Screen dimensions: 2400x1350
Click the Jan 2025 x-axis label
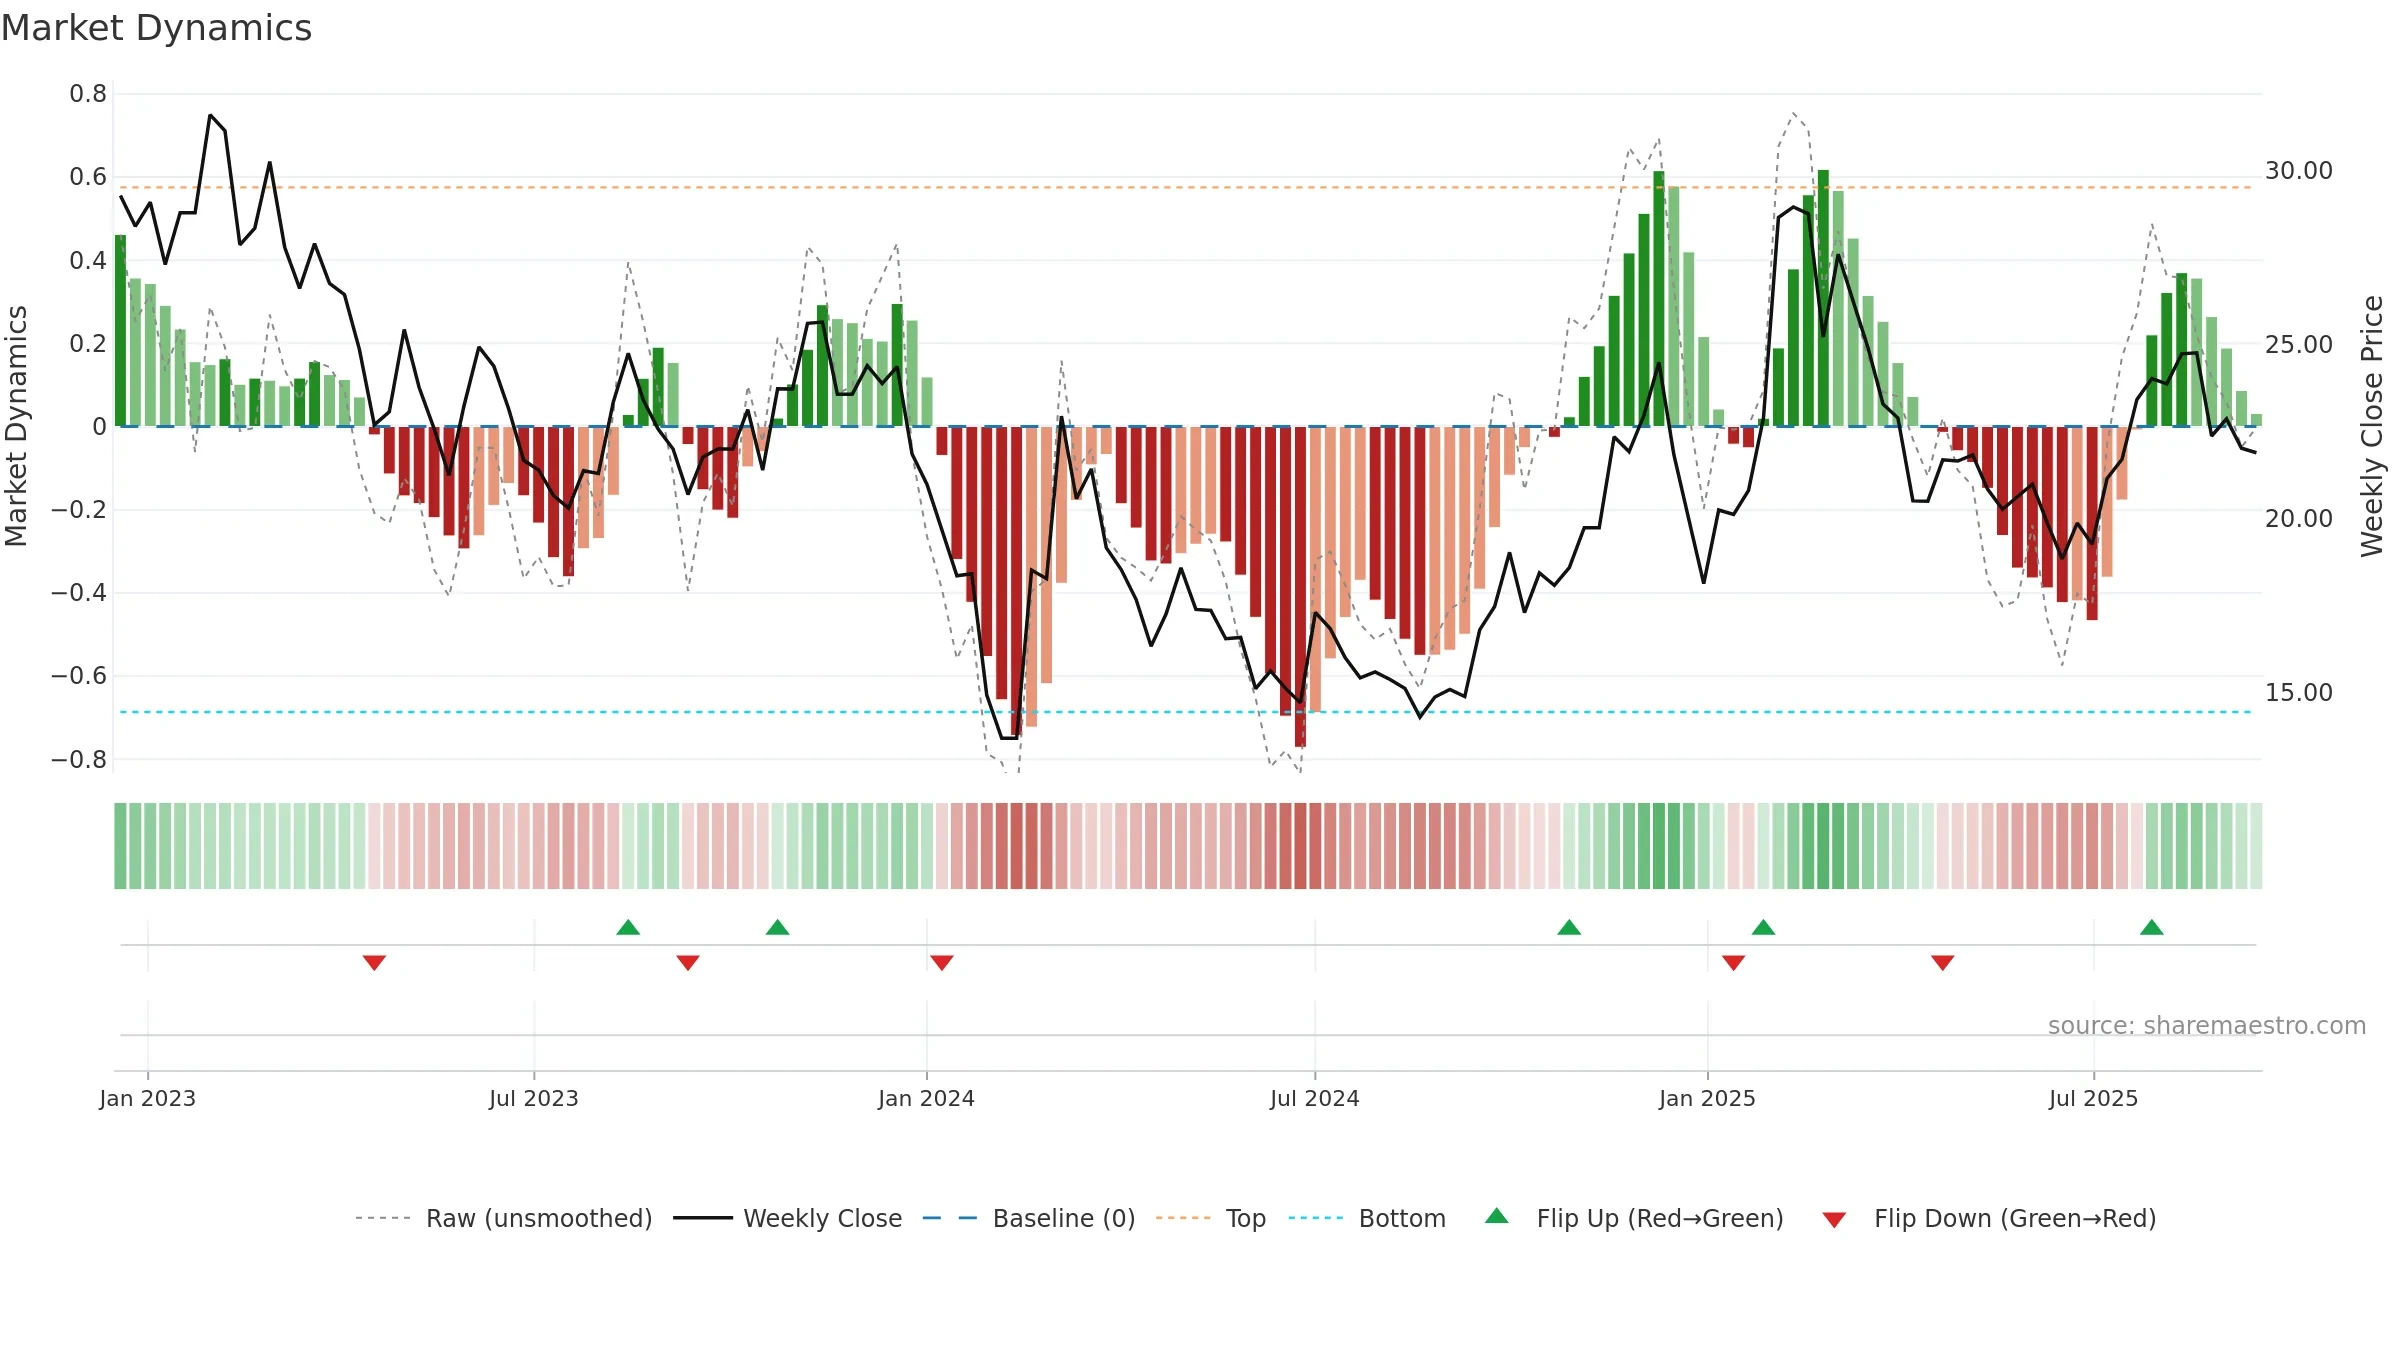1707,1098
